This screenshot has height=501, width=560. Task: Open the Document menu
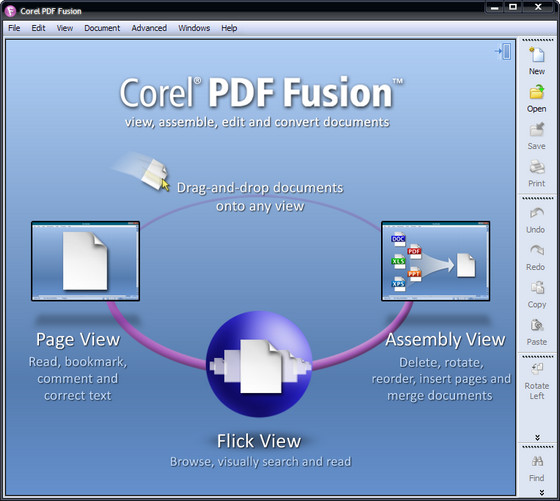(x=102, y=28)
